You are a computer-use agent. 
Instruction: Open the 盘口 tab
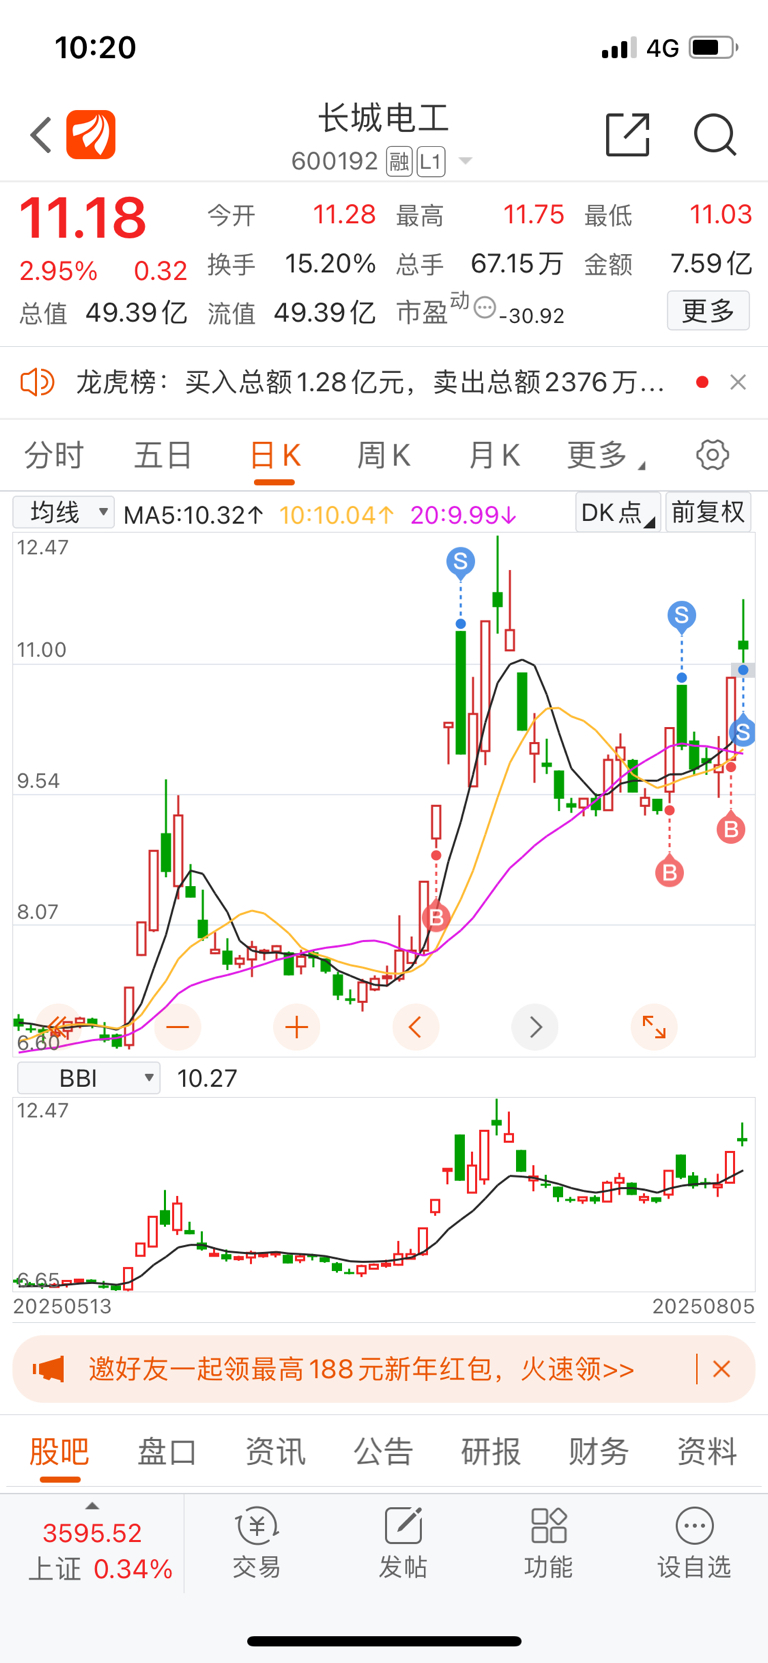tap(167, 1451)
